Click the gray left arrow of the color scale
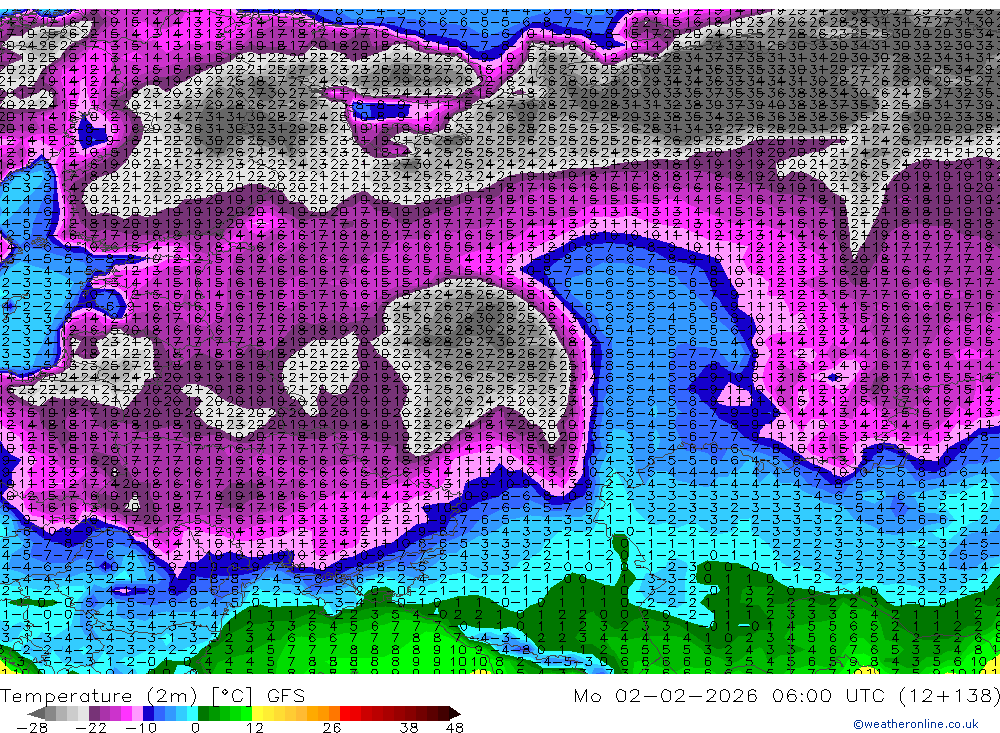This screenshot has width=1000, height=733. point(36,714)
